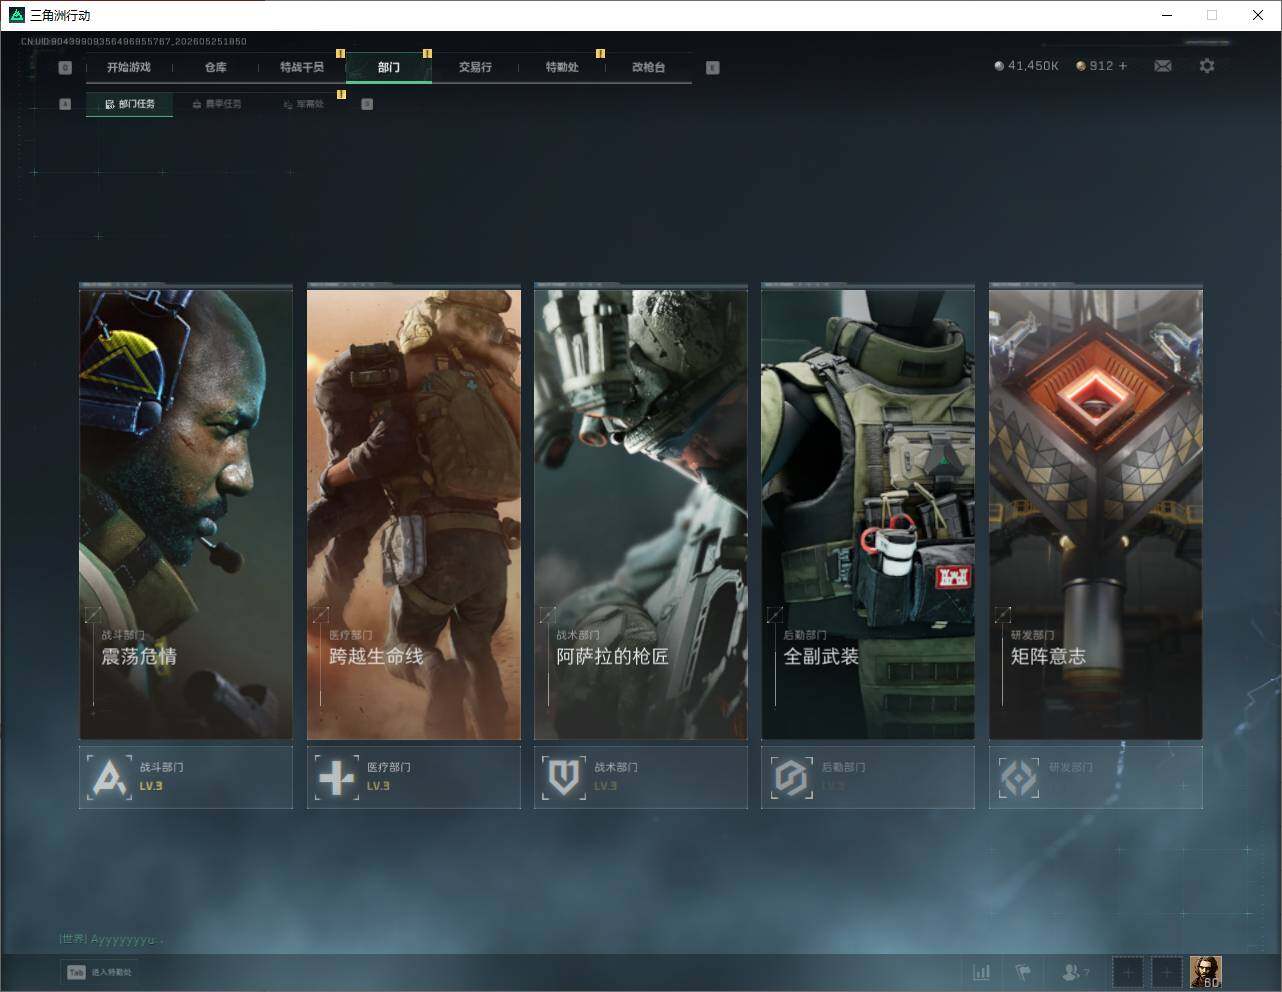The height and width of the screenshot is (992, 1282).
Task: Click the plus next to 912 currency
Action: (1123, 66)
